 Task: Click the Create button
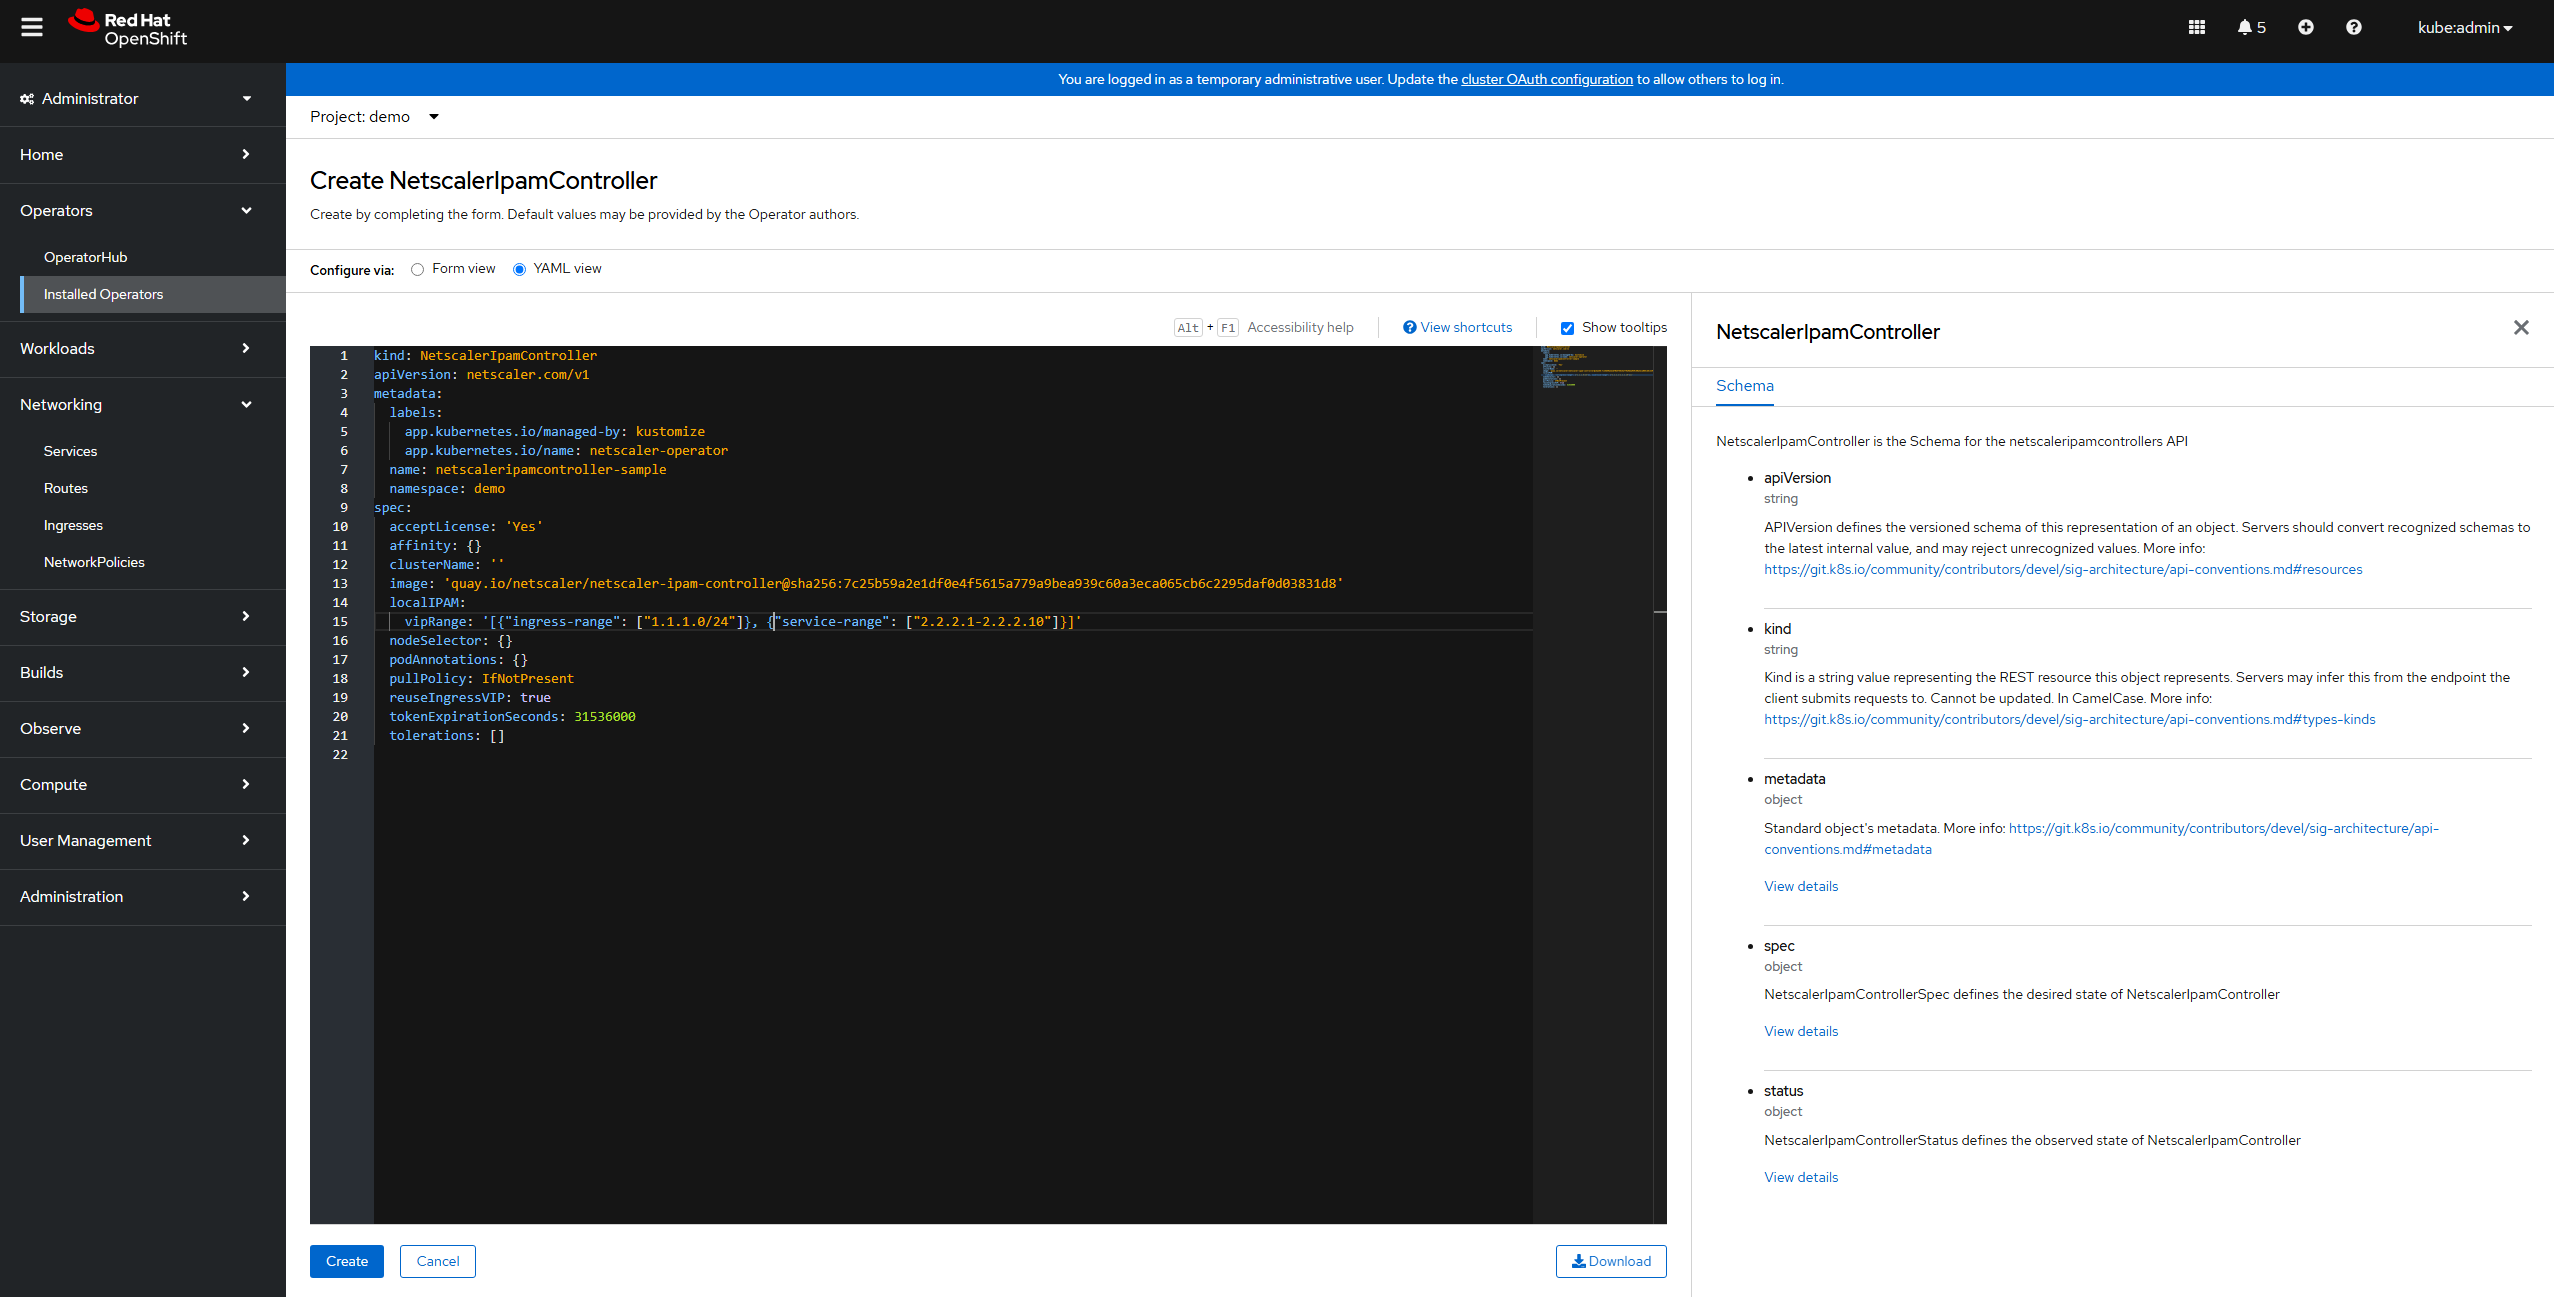click(346, 1261)
